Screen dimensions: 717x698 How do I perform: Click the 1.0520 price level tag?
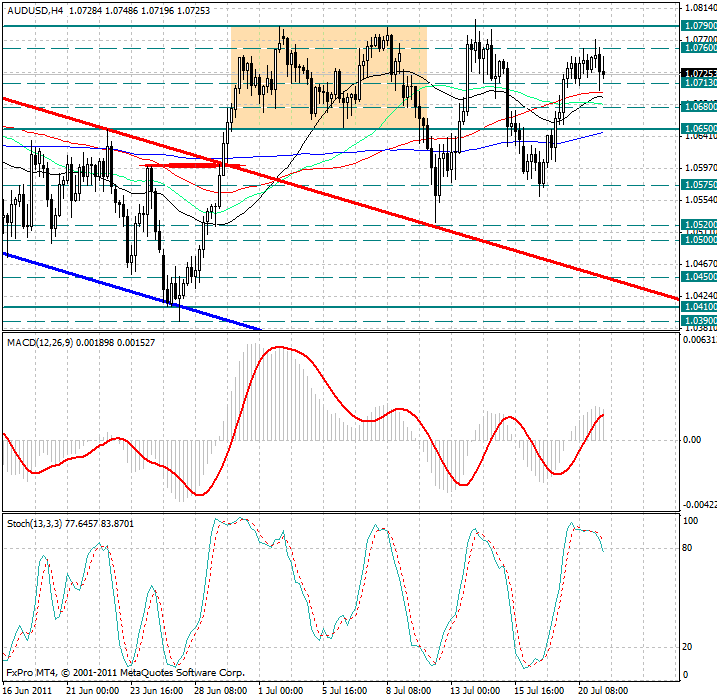(x=699, y=225)
